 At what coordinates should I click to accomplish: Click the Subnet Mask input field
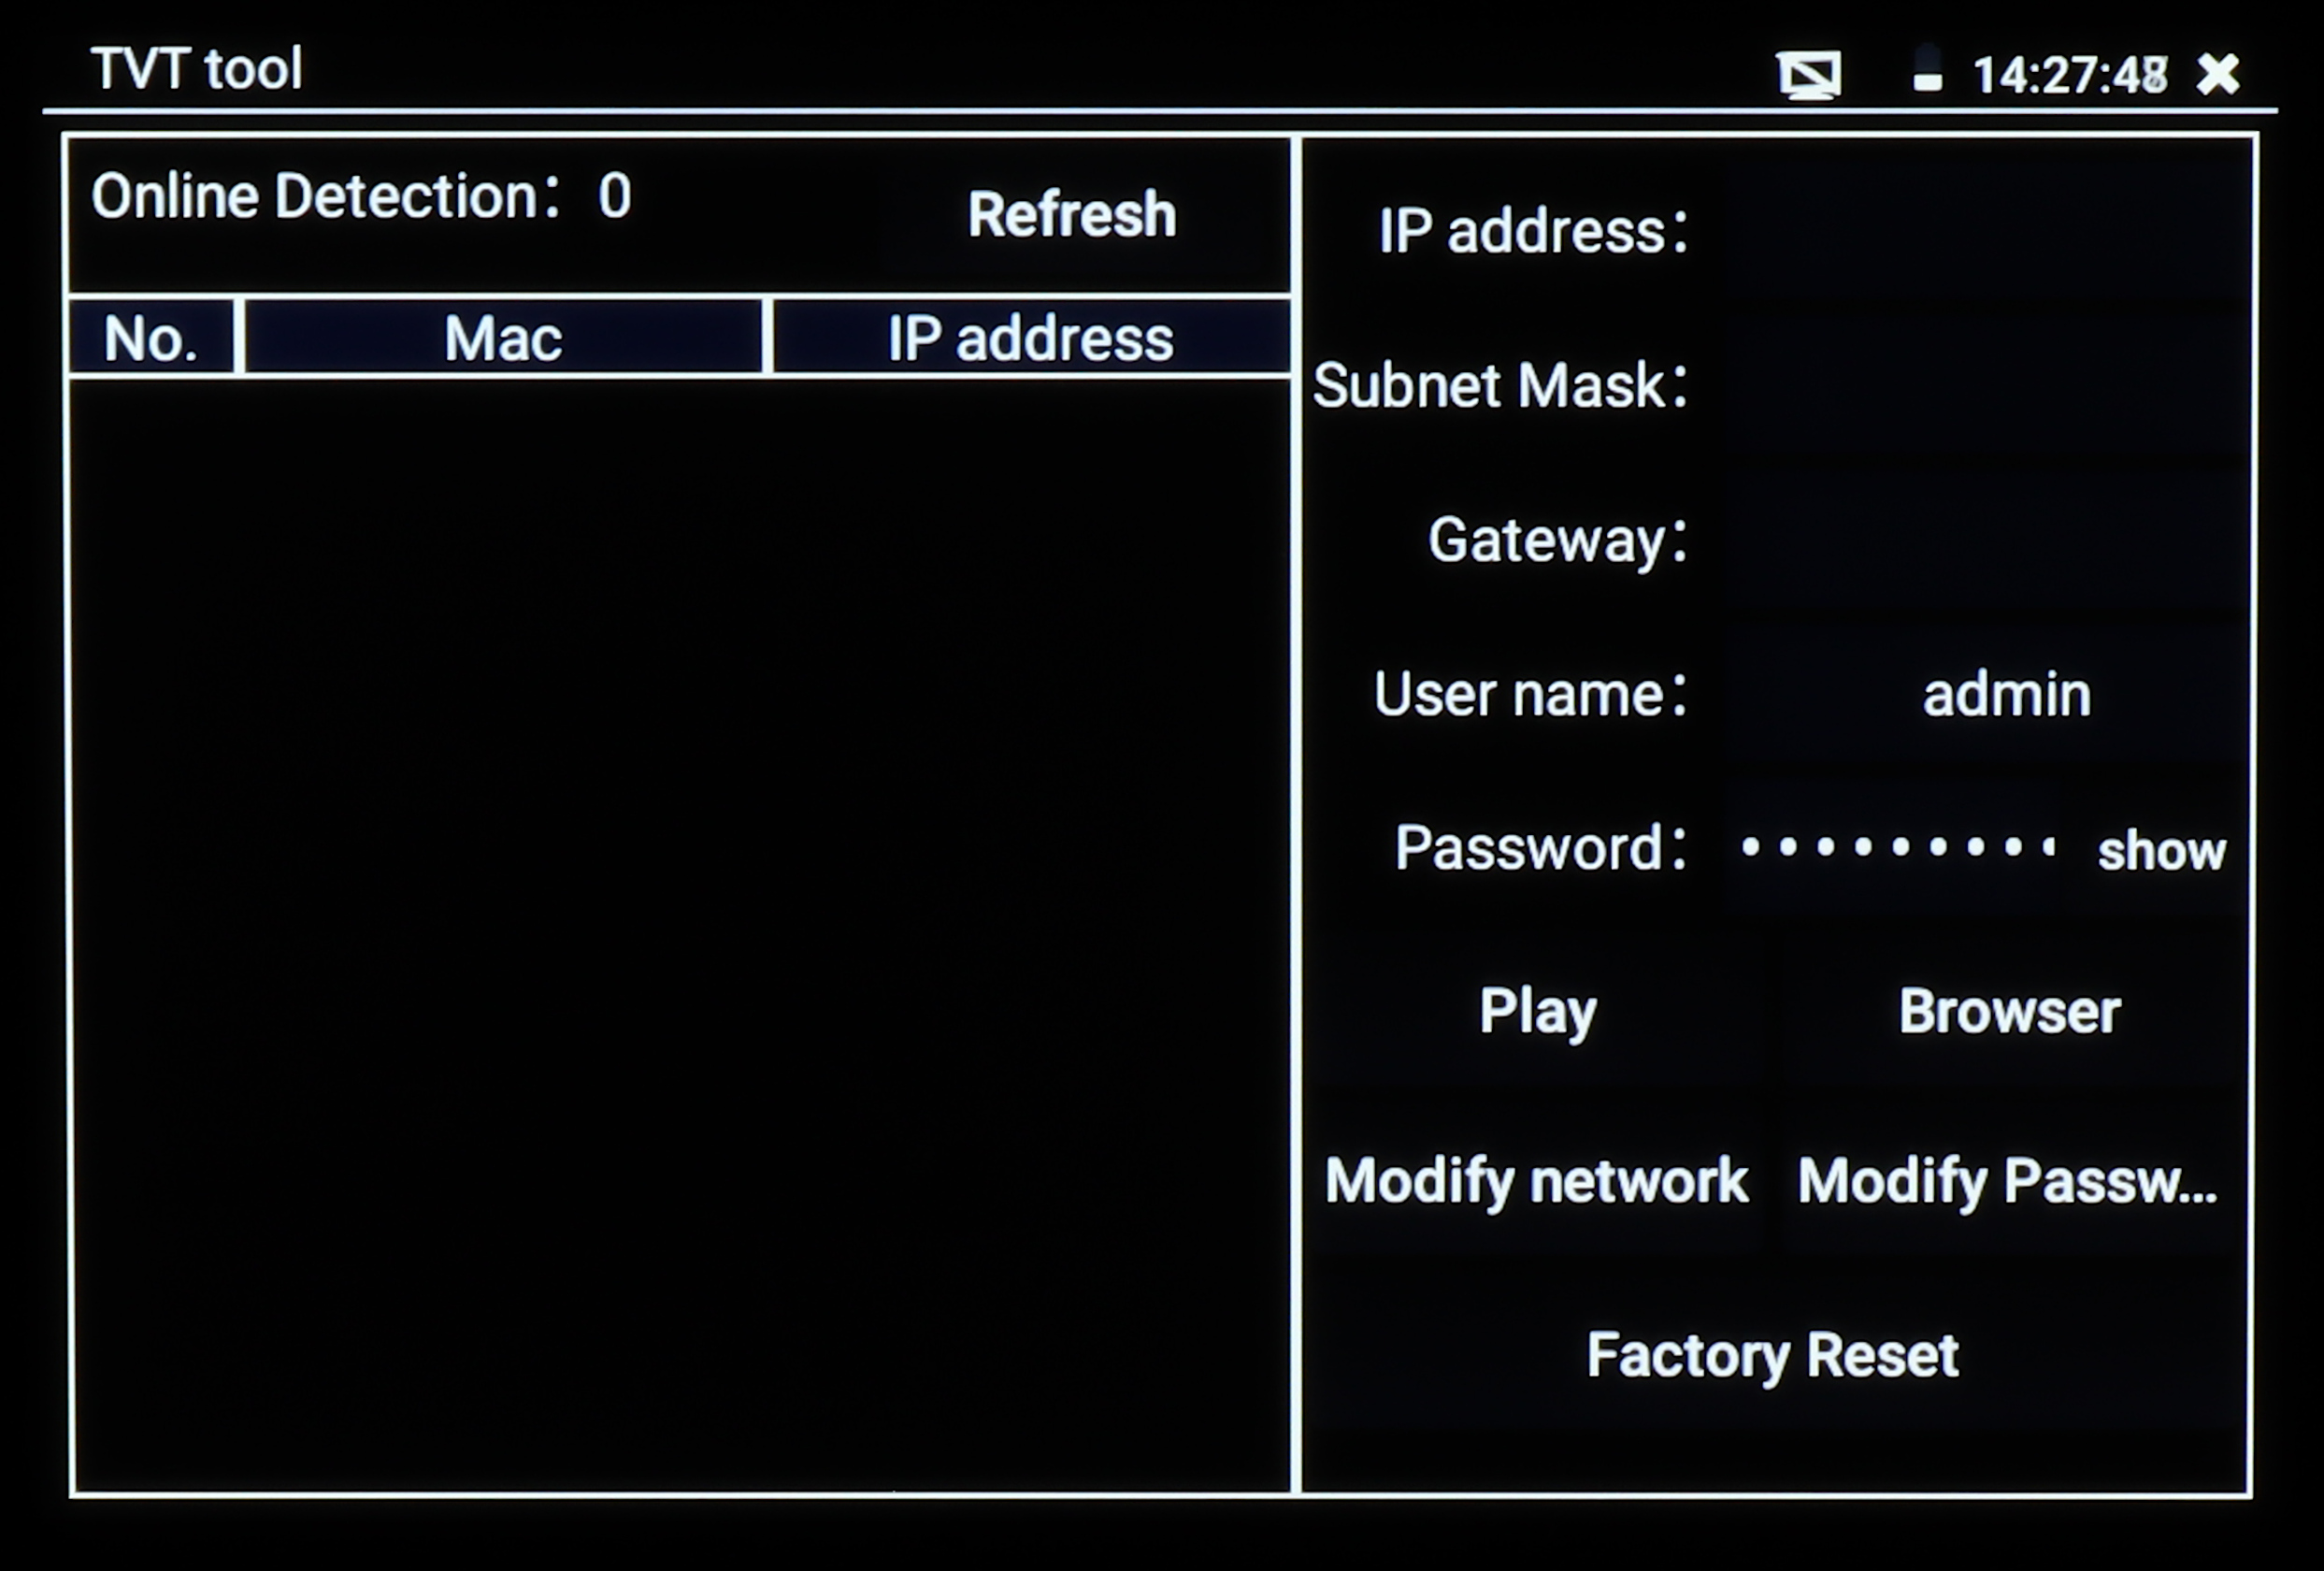1985,385
